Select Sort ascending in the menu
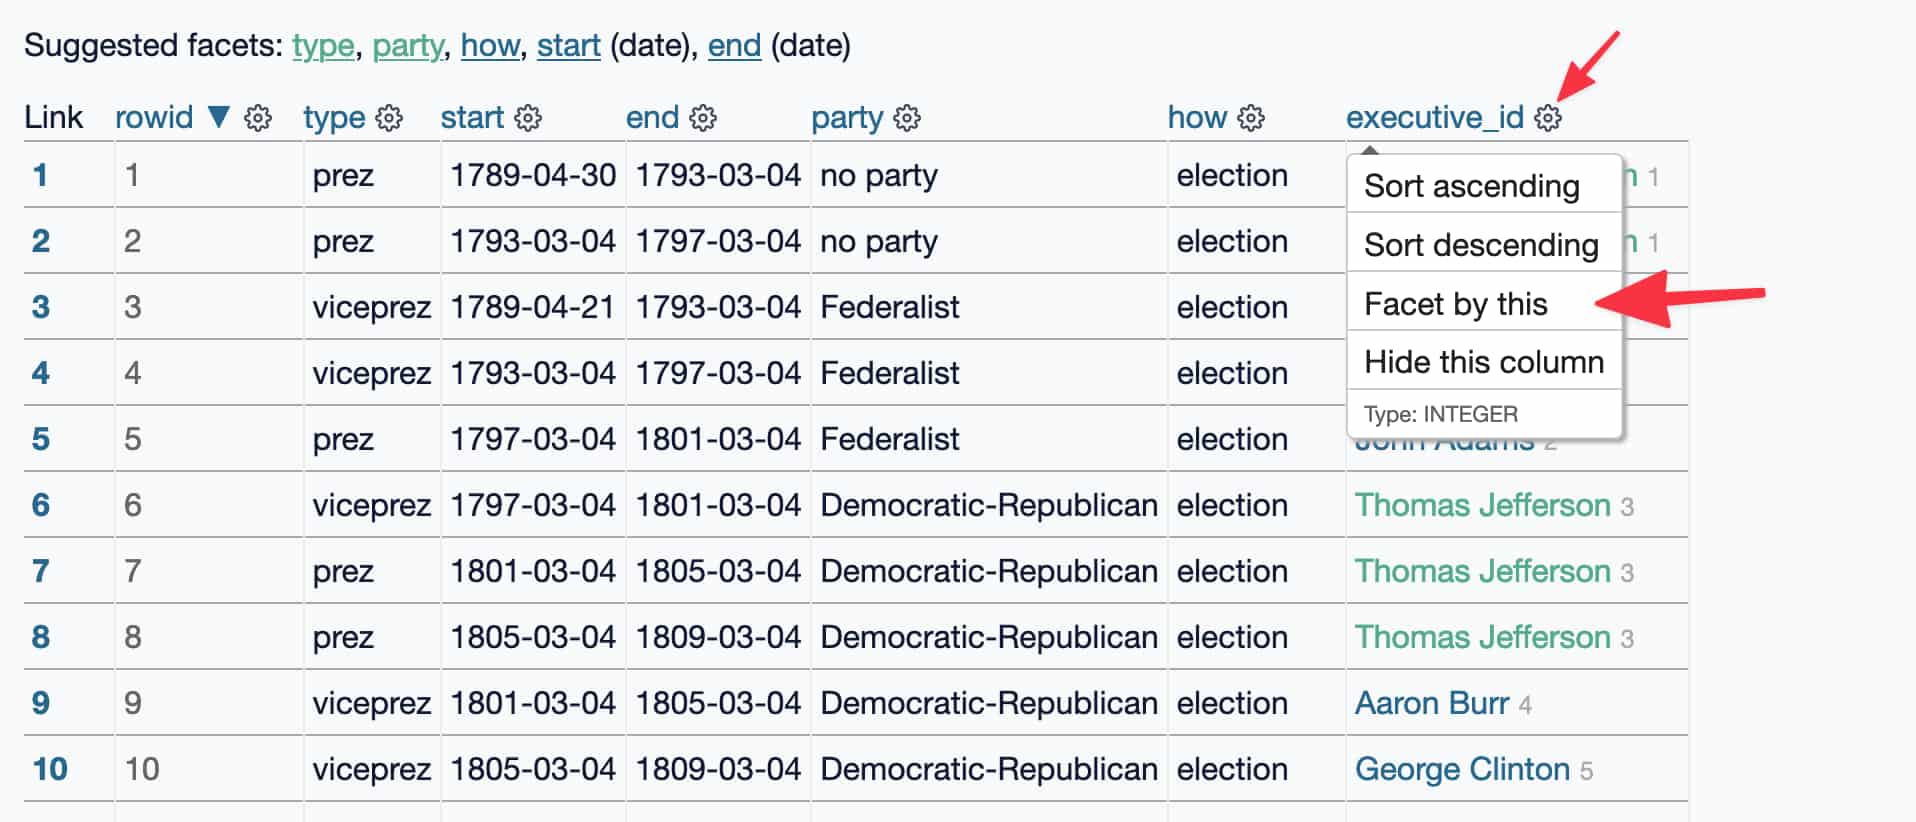Image resolution: width=1916 pixels, height=822 pixels. point(1471,185)
